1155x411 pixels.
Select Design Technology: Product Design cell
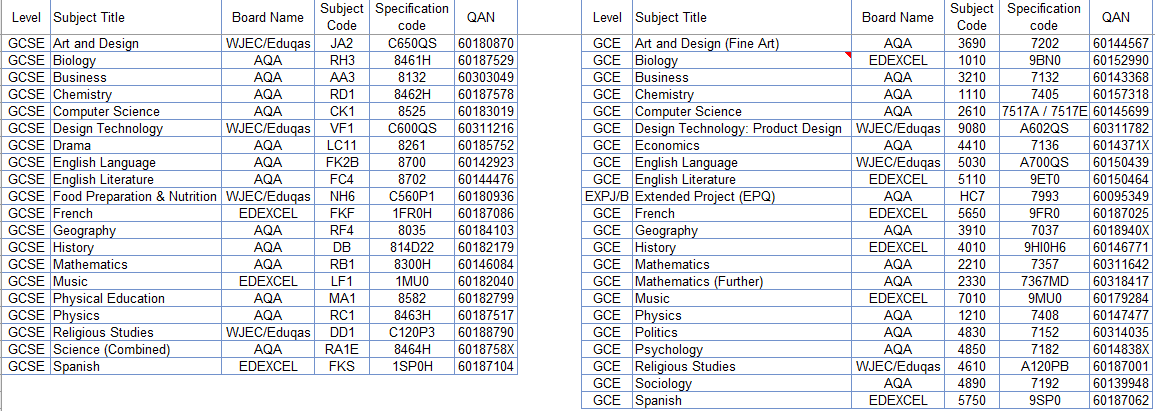point(742,128)
